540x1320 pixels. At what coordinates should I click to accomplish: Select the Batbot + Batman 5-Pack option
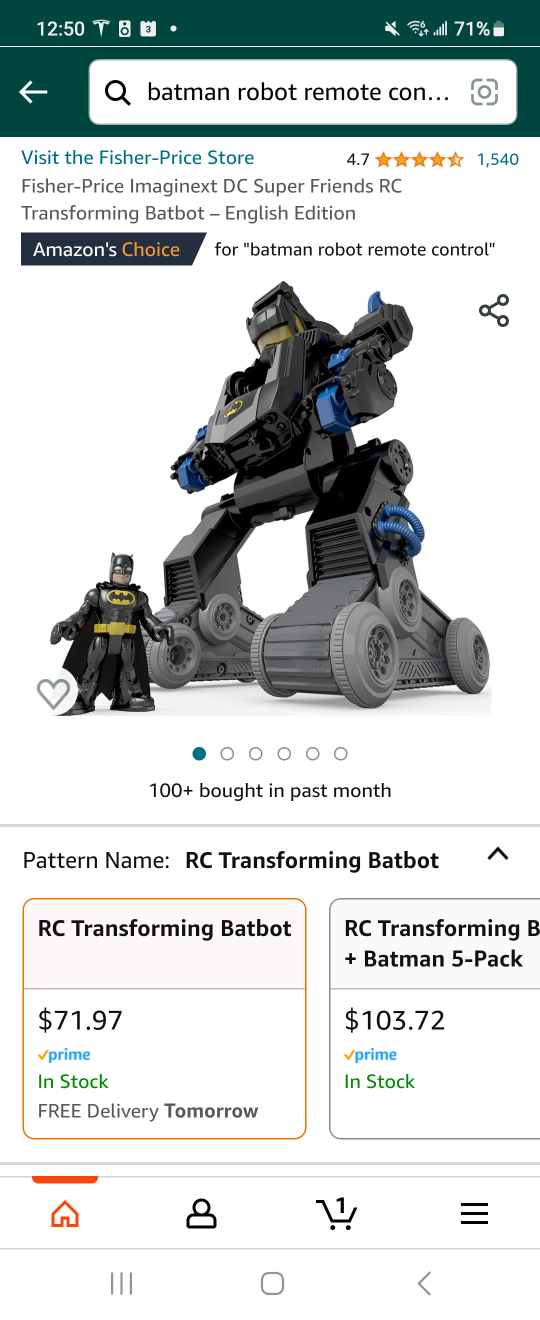coord(435,1018)
